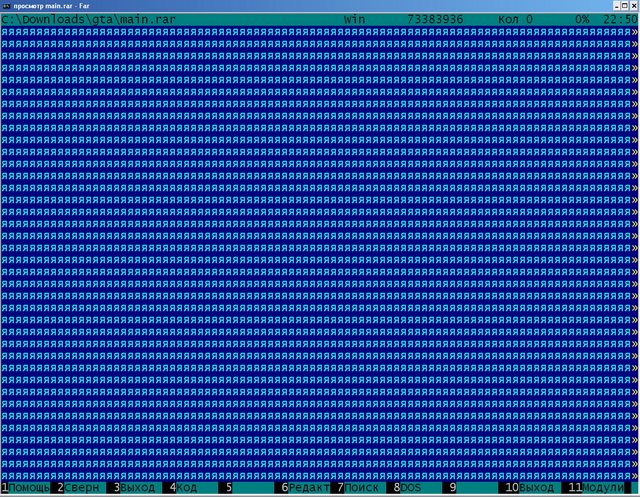This screenshot has height=497, width=640.
Task: Open the Far window system menu icon
Action: point(7,6)
